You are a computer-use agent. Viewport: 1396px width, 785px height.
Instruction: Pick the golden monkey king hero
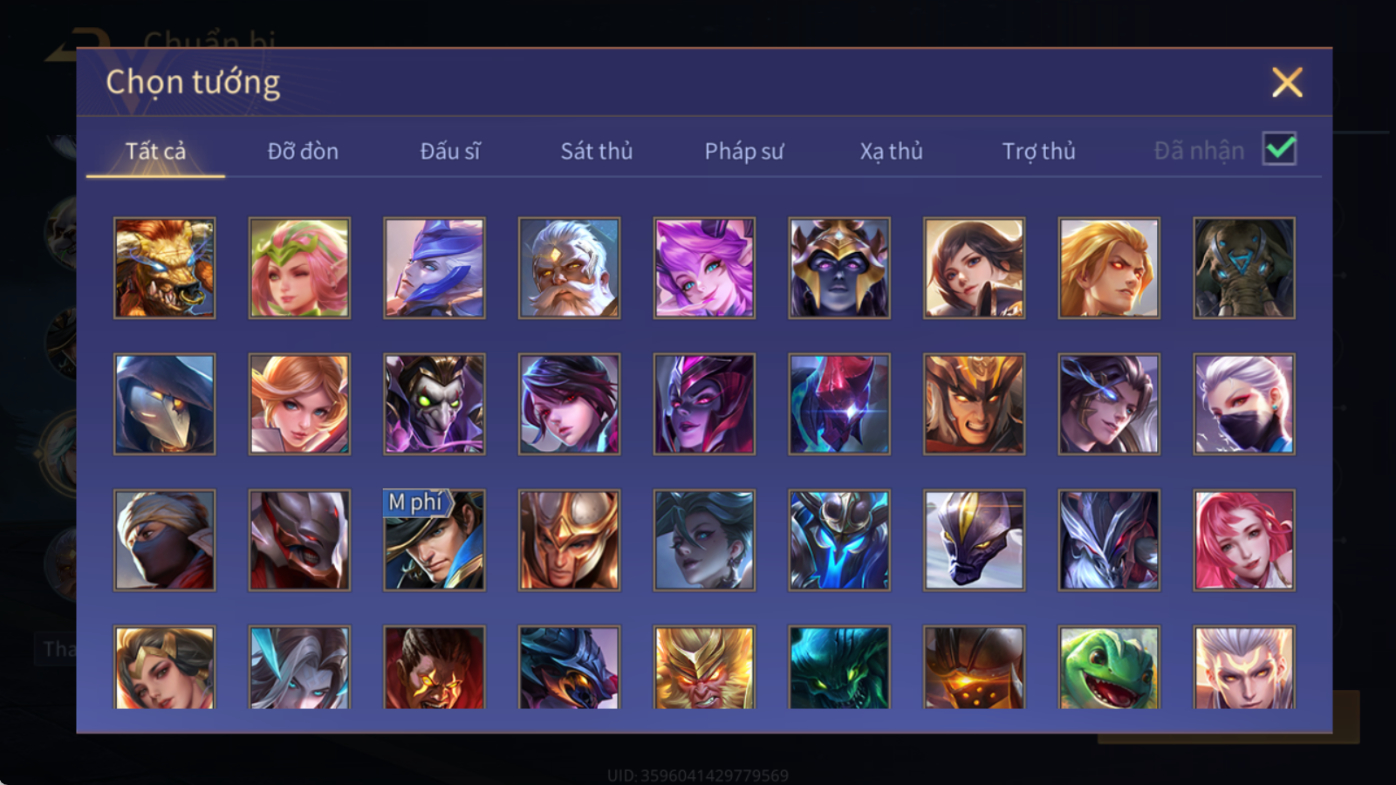coord(704,668)
